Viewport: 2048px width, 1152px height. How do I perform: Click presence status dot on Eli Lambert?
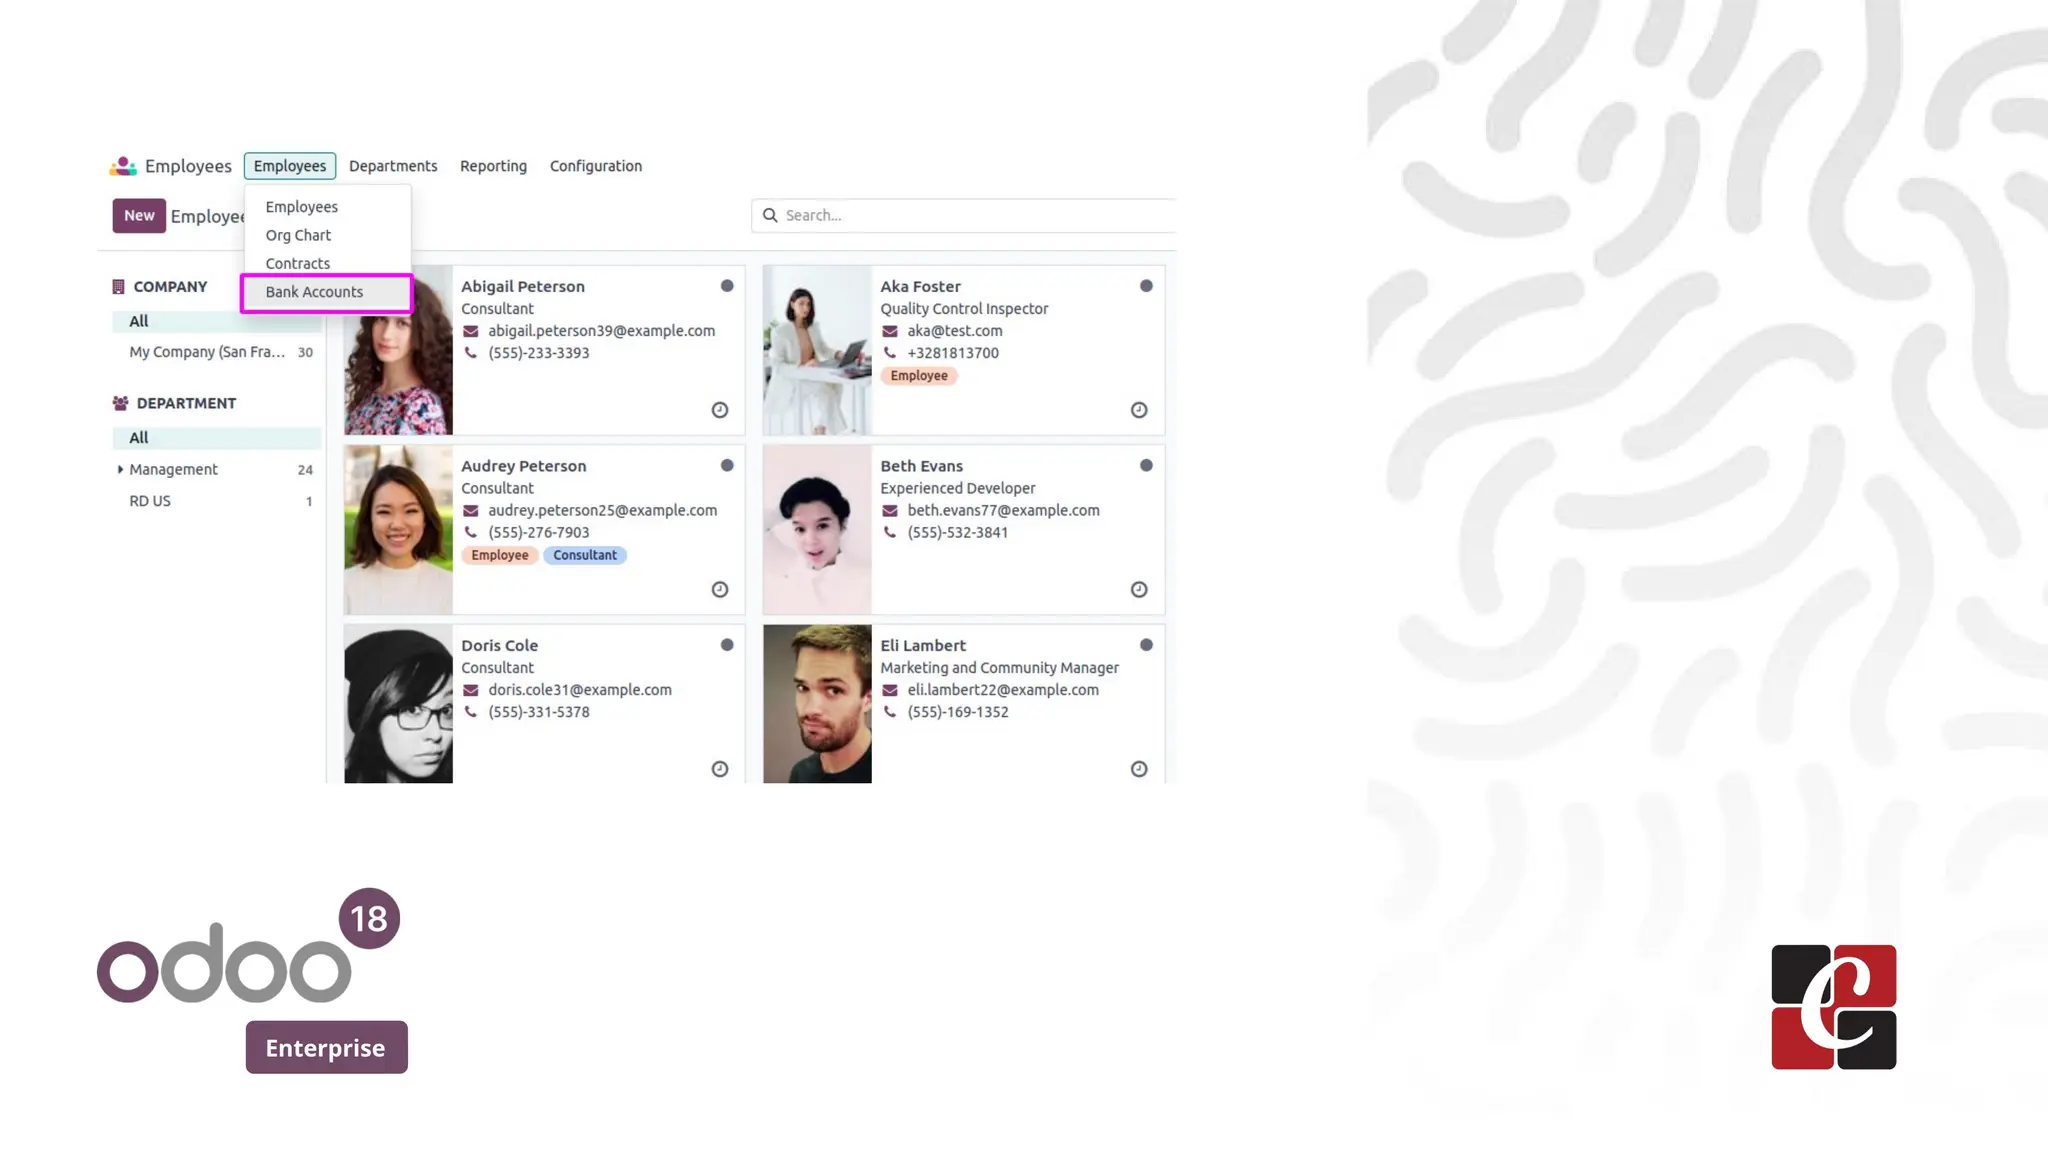pyautogui.click(x=1146, y=645)
